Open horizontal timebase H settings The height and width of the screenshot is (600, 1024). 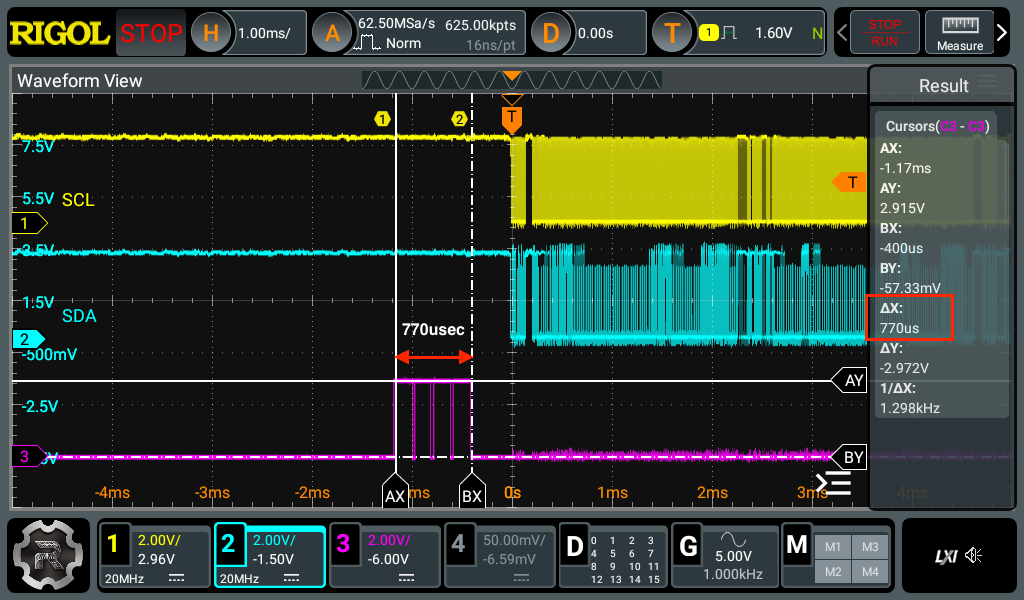[x=210, y=33]
